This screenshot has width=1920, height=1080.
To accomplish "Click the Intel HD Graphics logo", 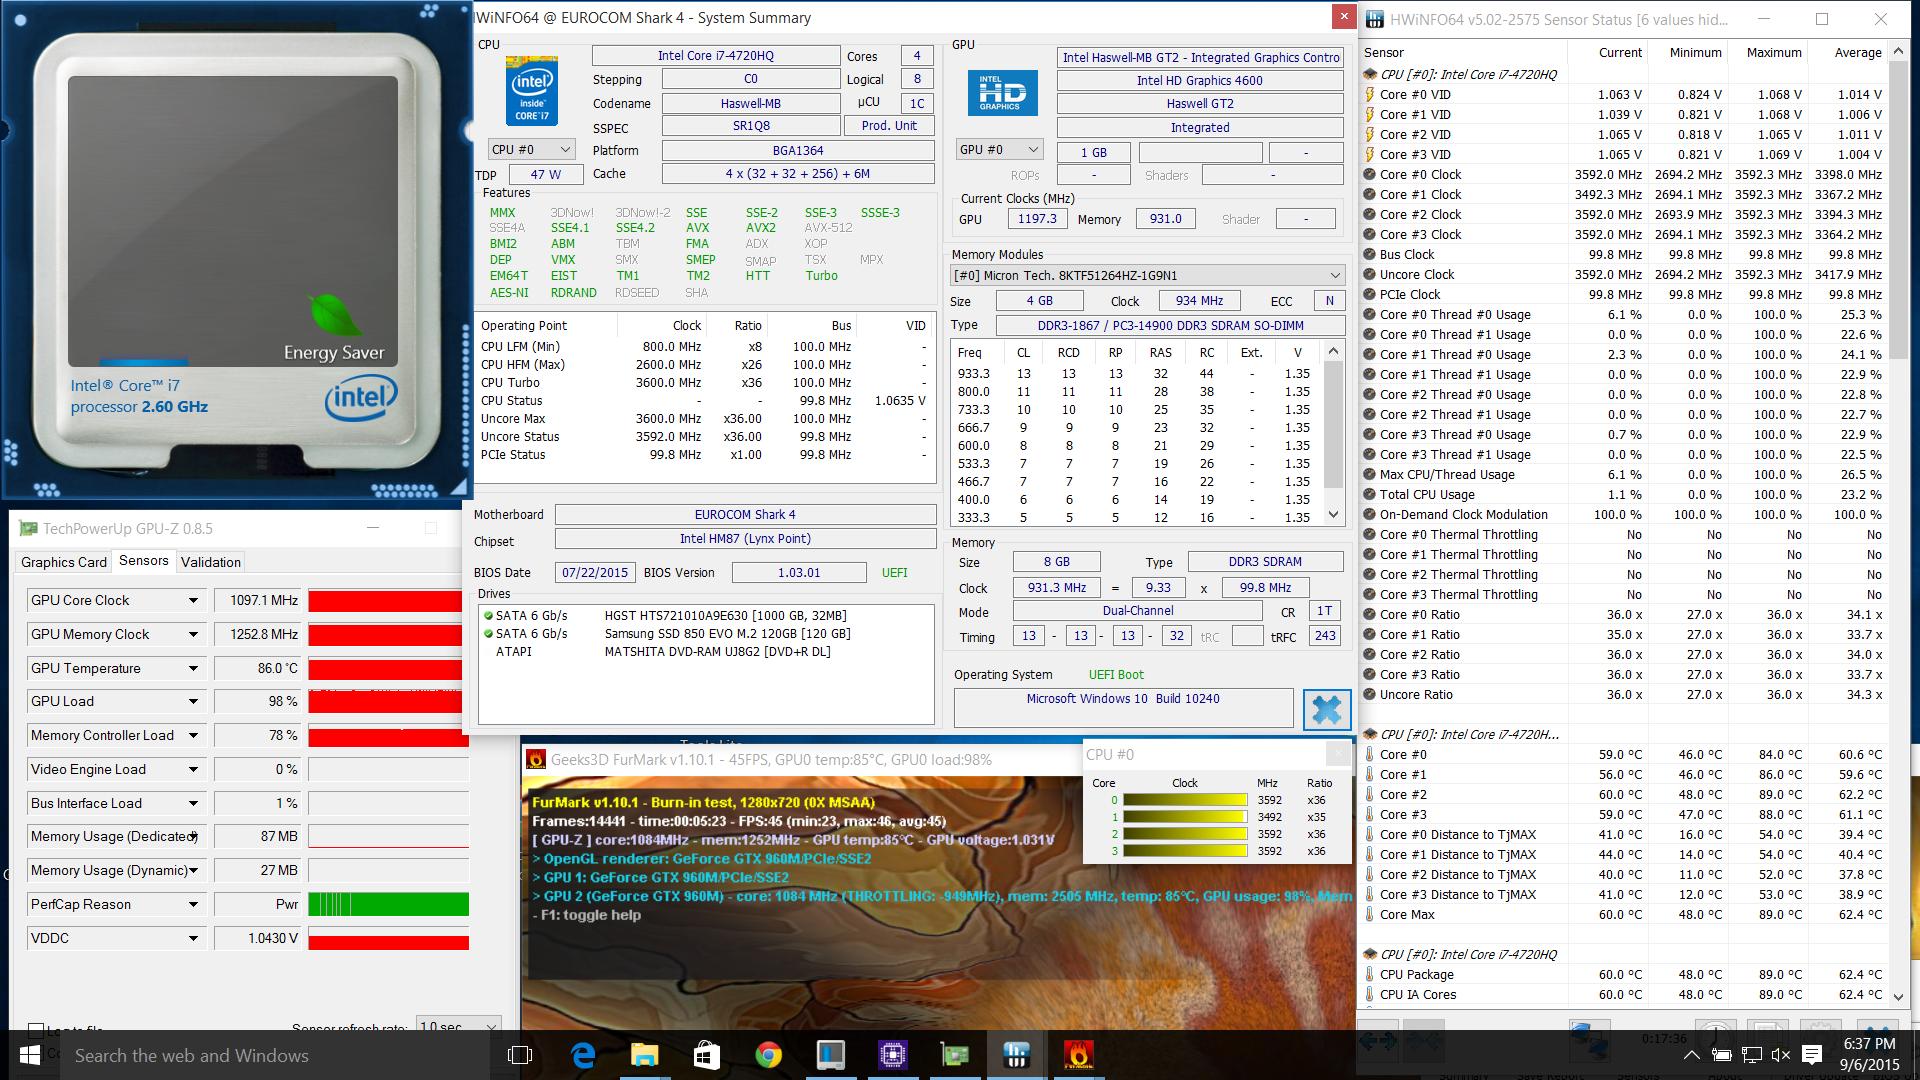I will (x=1002, y=93).
